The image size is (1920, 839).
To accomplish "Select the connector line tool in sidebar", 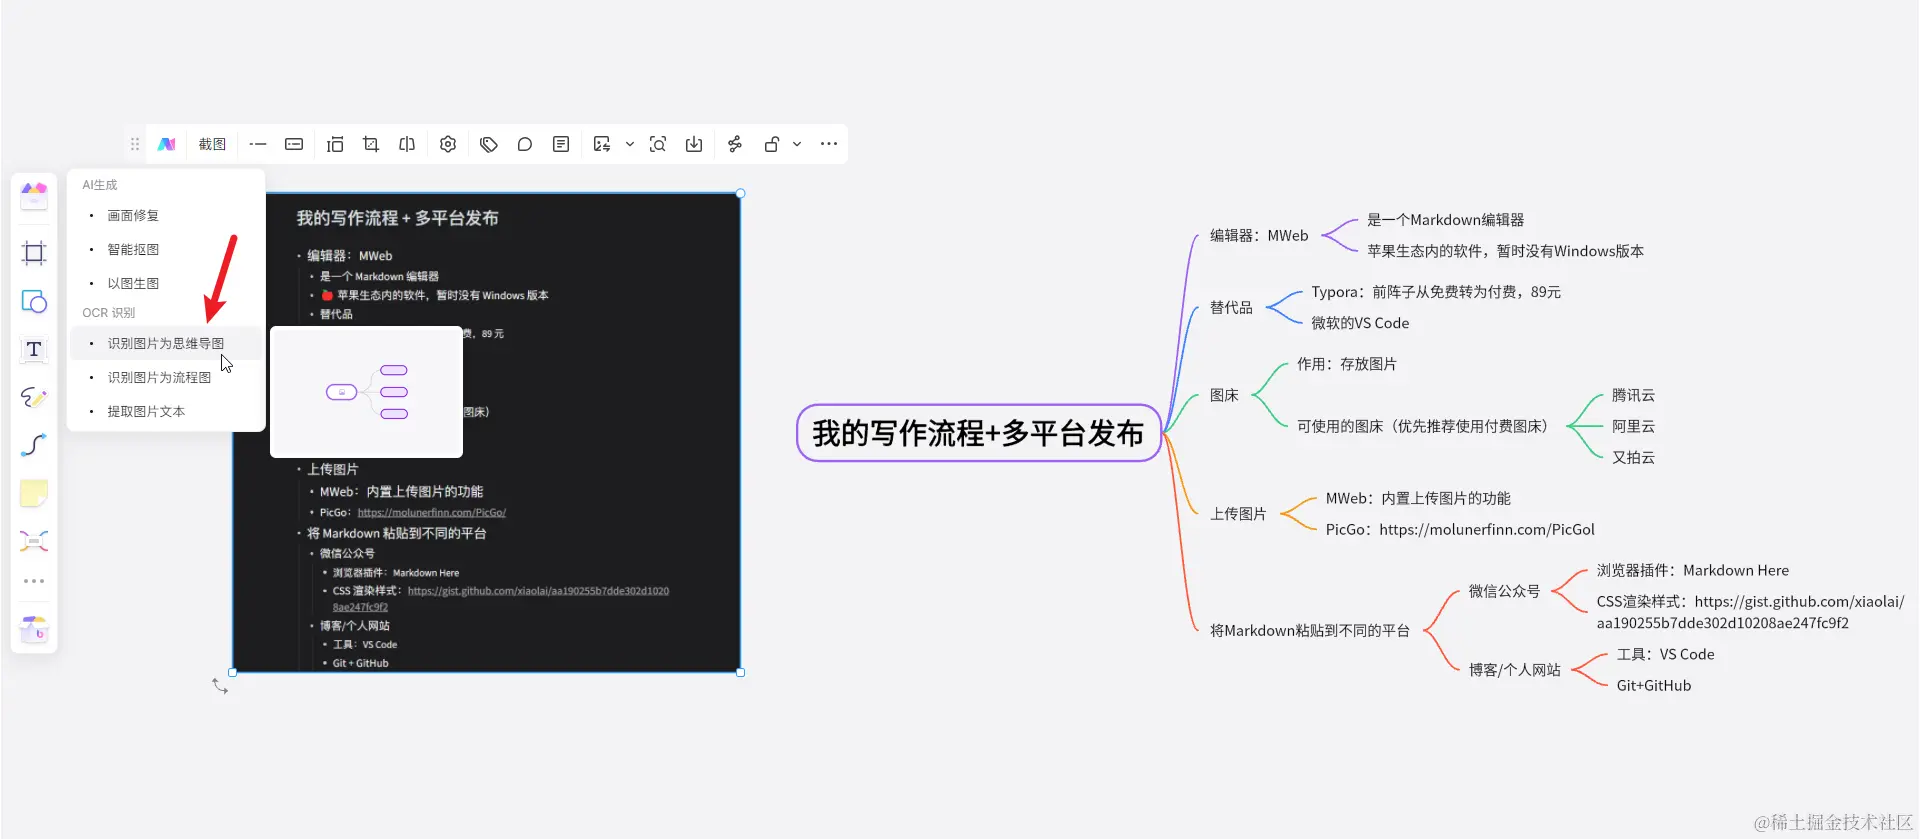I will pyautogui.click(x=34, y=445).
